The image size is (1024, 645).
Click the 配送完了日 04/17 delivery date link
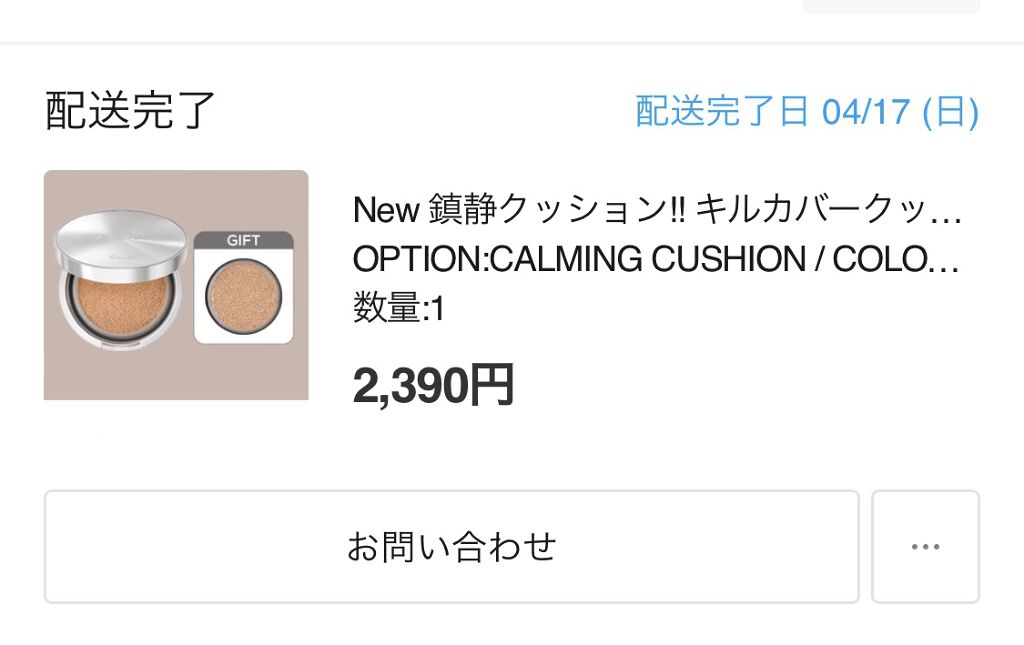pyautogui.click(x=806, y=112)
